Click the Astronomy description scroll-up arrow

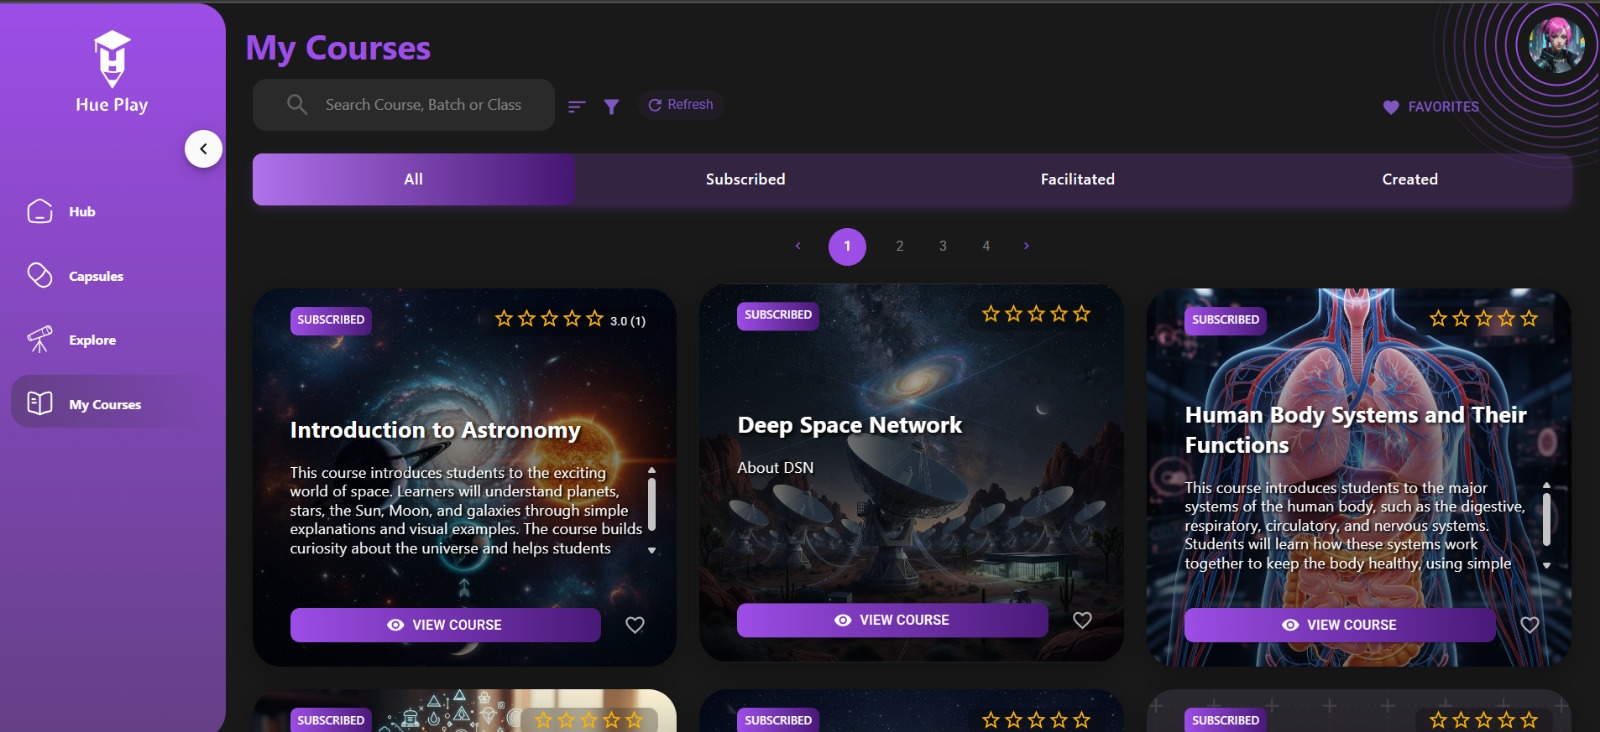652,470
